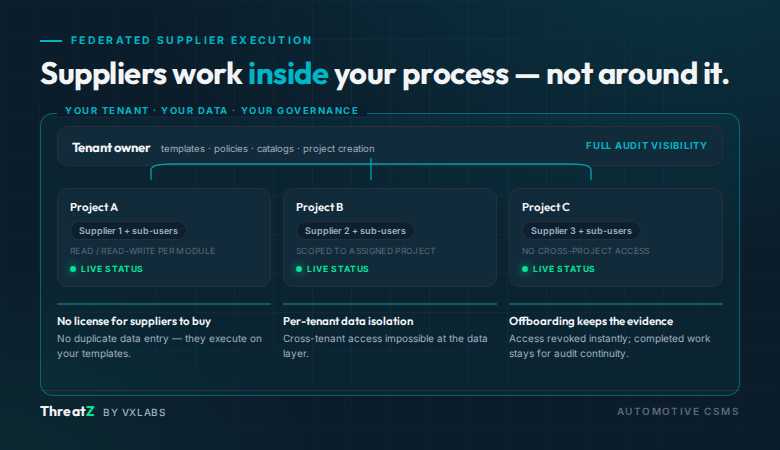Click the Federated Supplier Execution label

pos(192,40)
